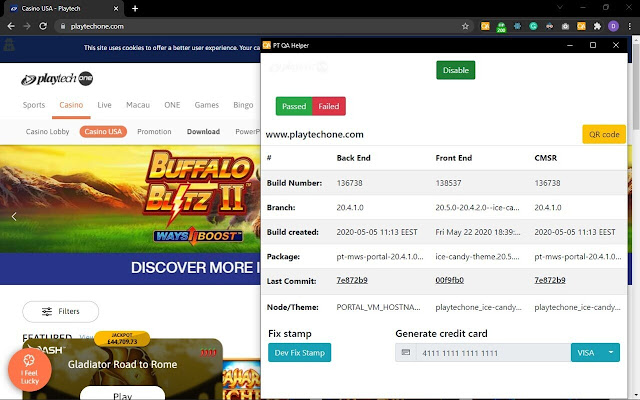Open the Games tab

[x=207, y=105]
